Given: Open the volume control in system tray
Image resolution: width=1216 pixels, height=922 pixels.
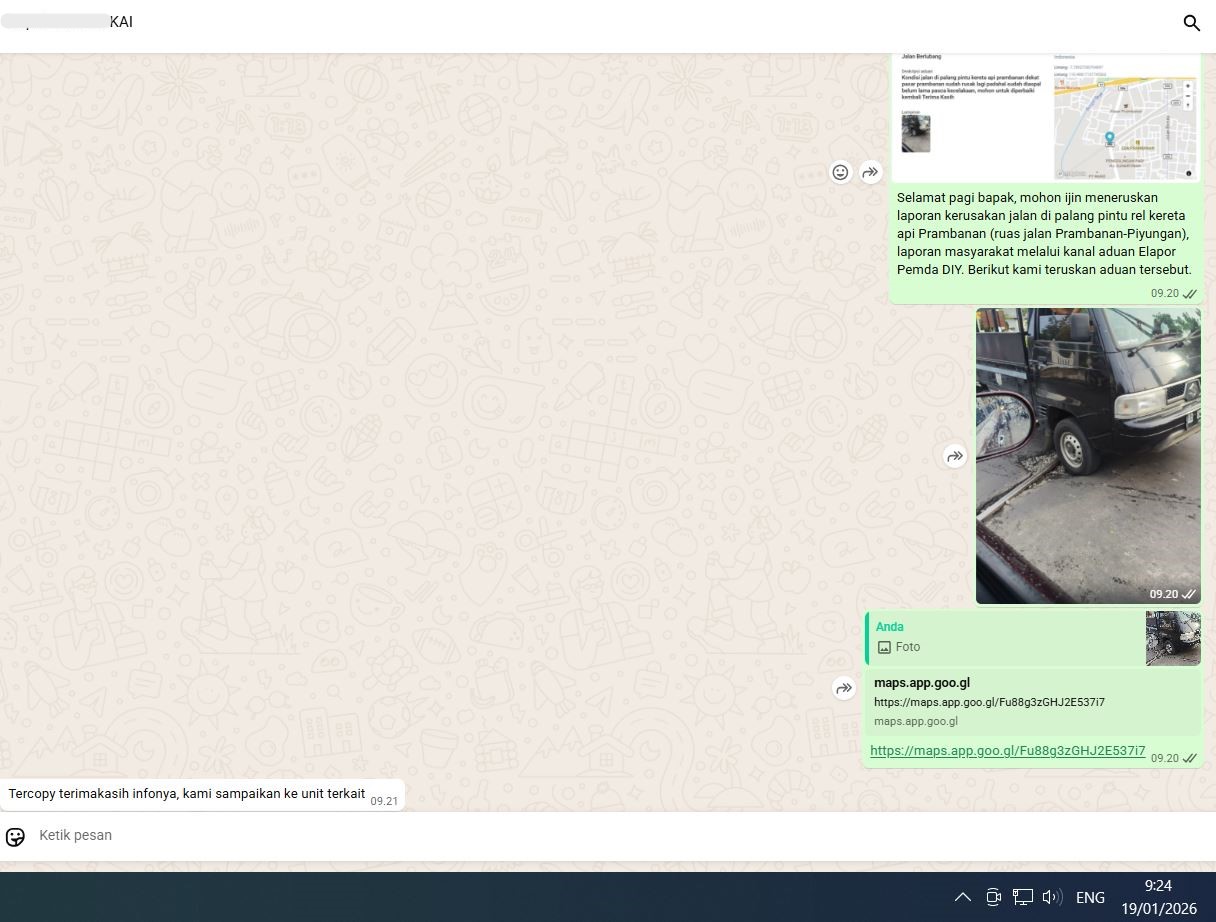Looking at the screenshot, I should point(1051,897).
